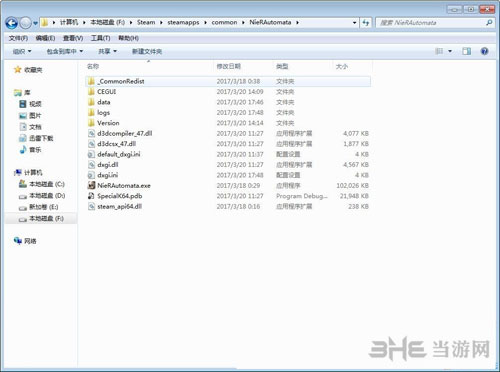Click common in the address breadcrumb
This screenshot has height=372, width=500.
224,22
